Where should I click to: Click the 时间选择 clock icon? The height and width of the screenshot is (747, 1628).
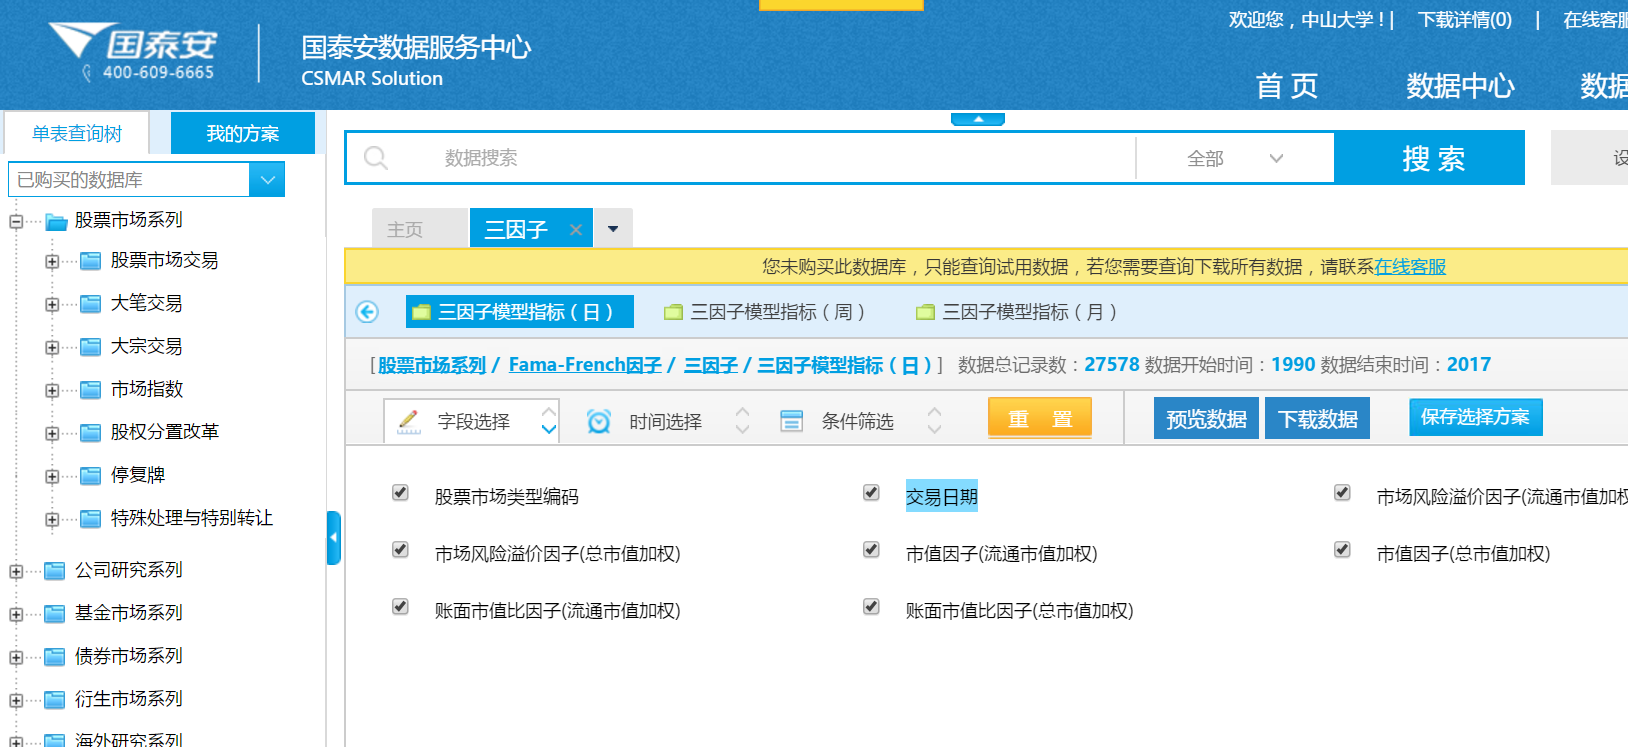point(599,422)
